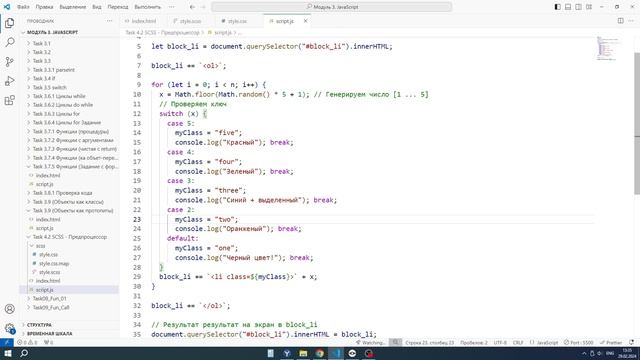Click the zoom magnifier status item
640x360 pixels.
click(x=395, y=342)
